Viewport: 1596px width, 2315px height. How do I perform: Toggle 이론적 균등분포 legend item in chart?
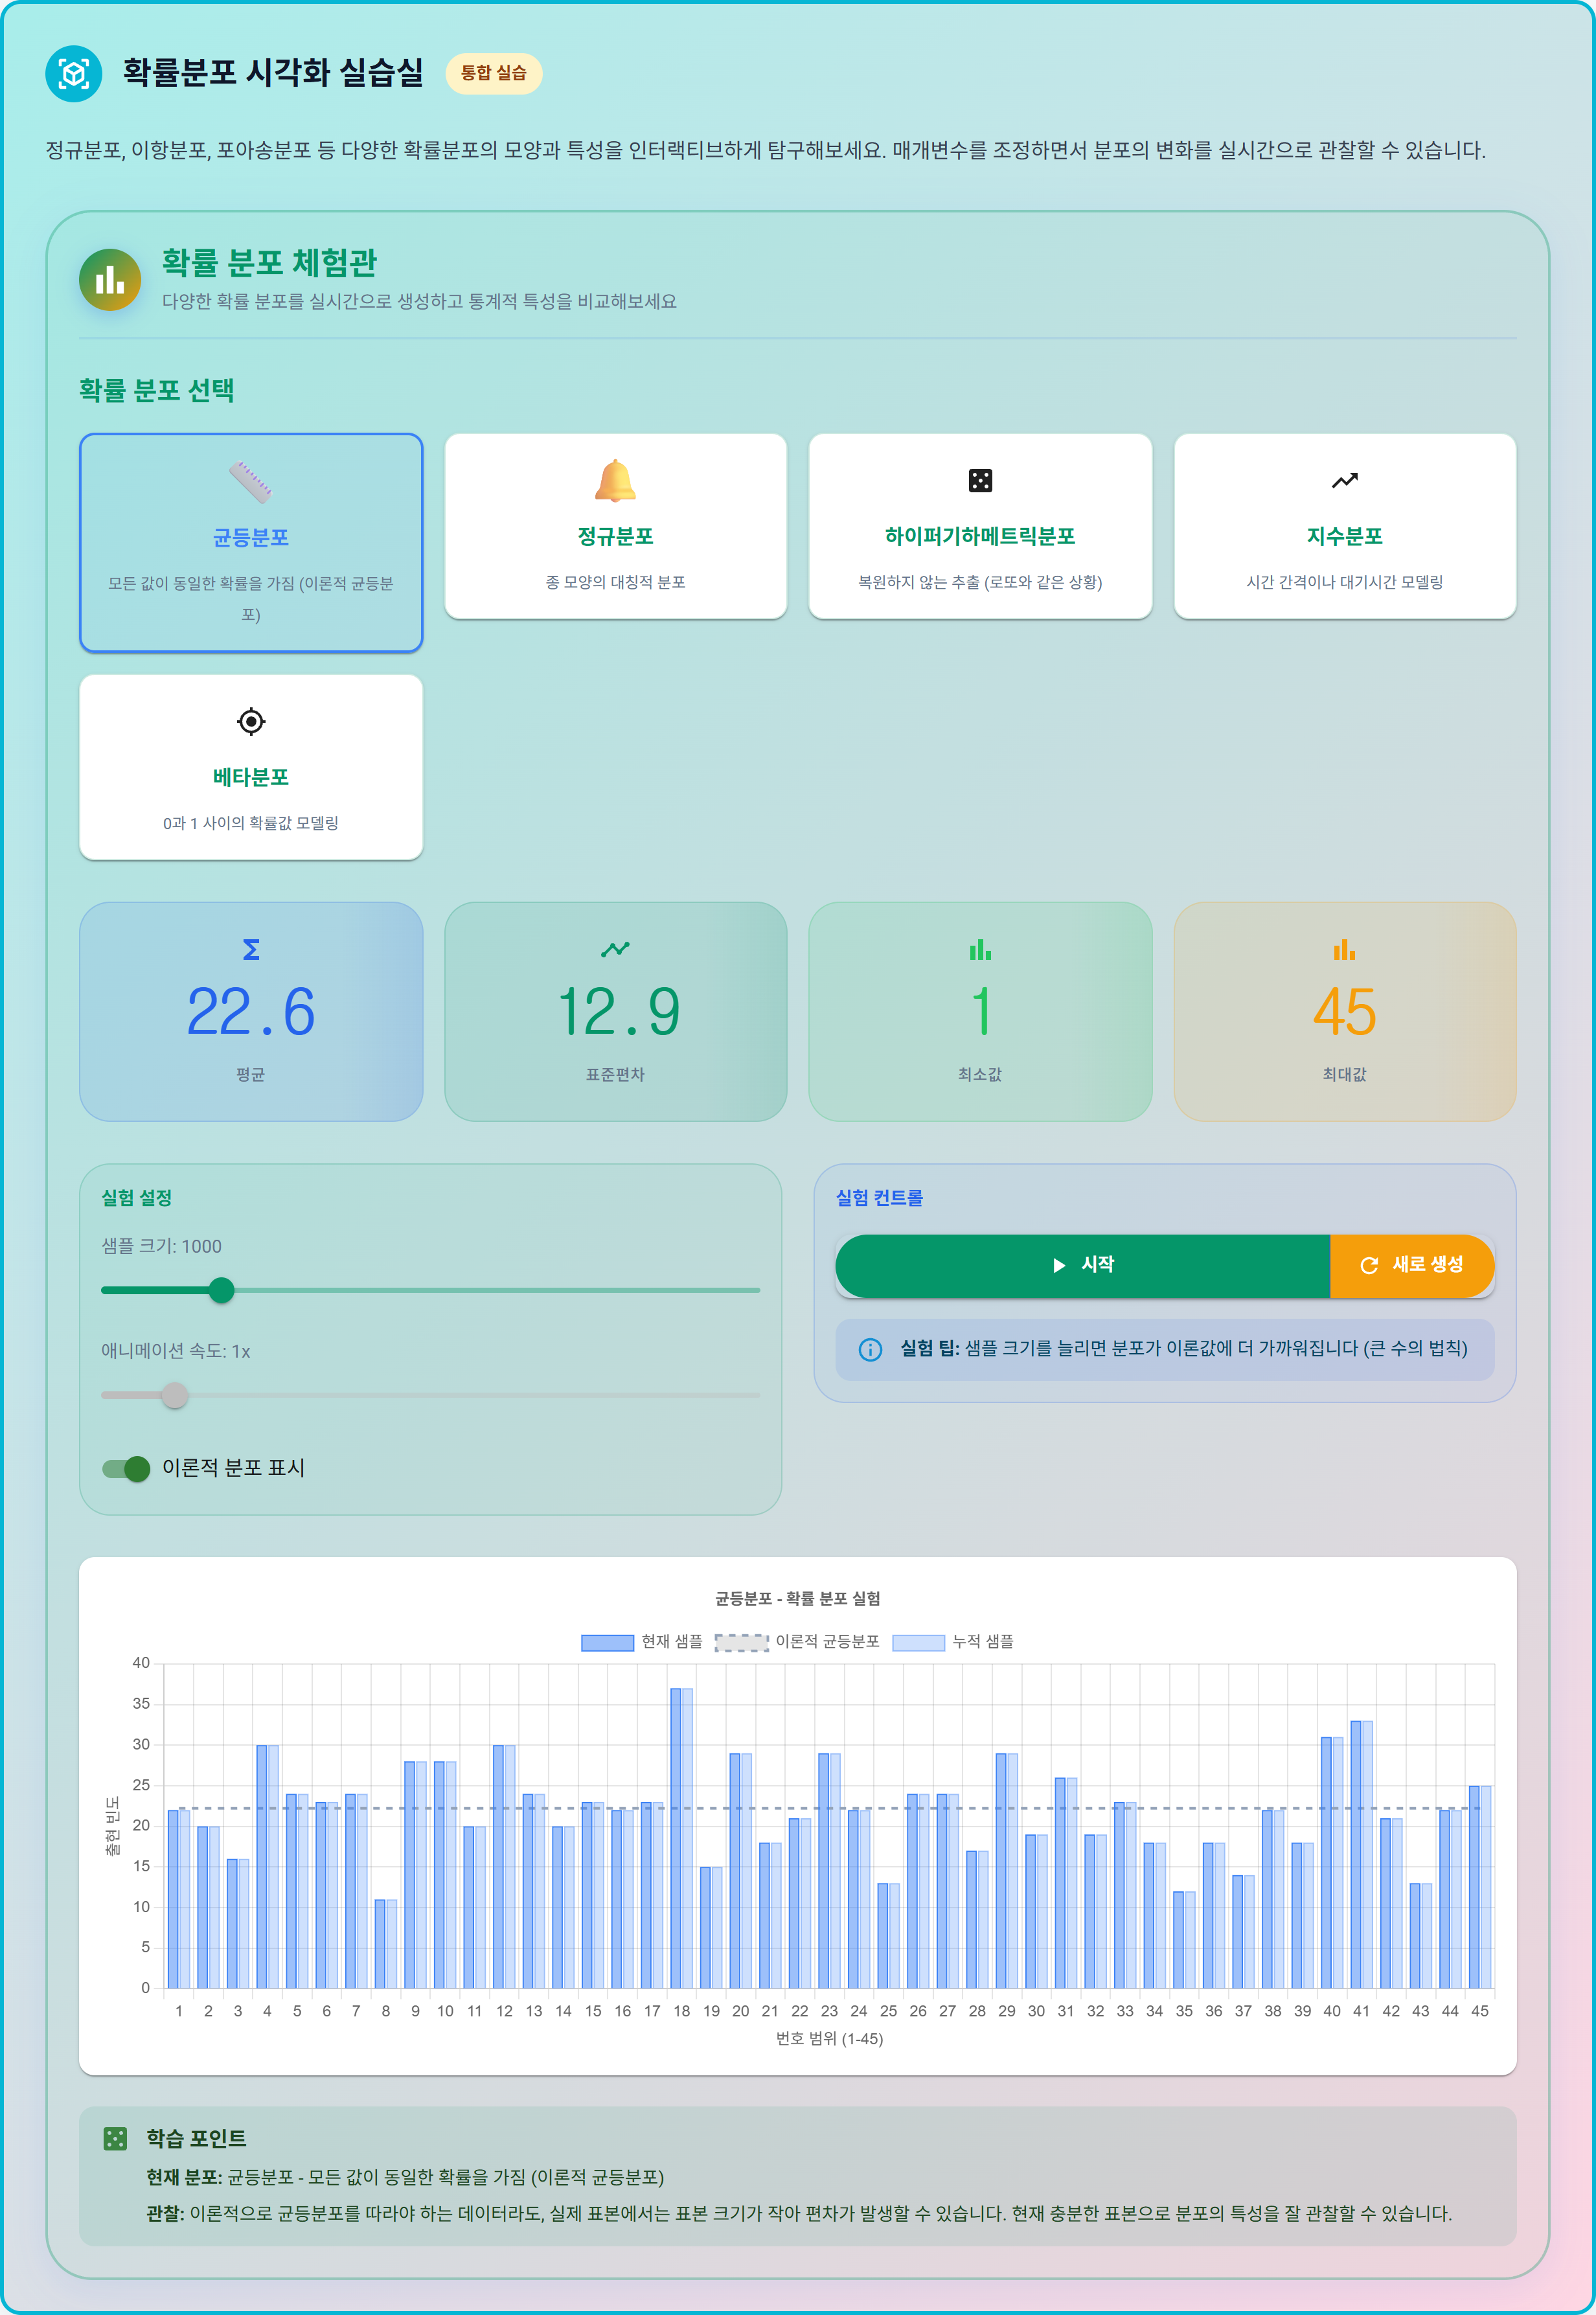click(x=797, y=1642)
